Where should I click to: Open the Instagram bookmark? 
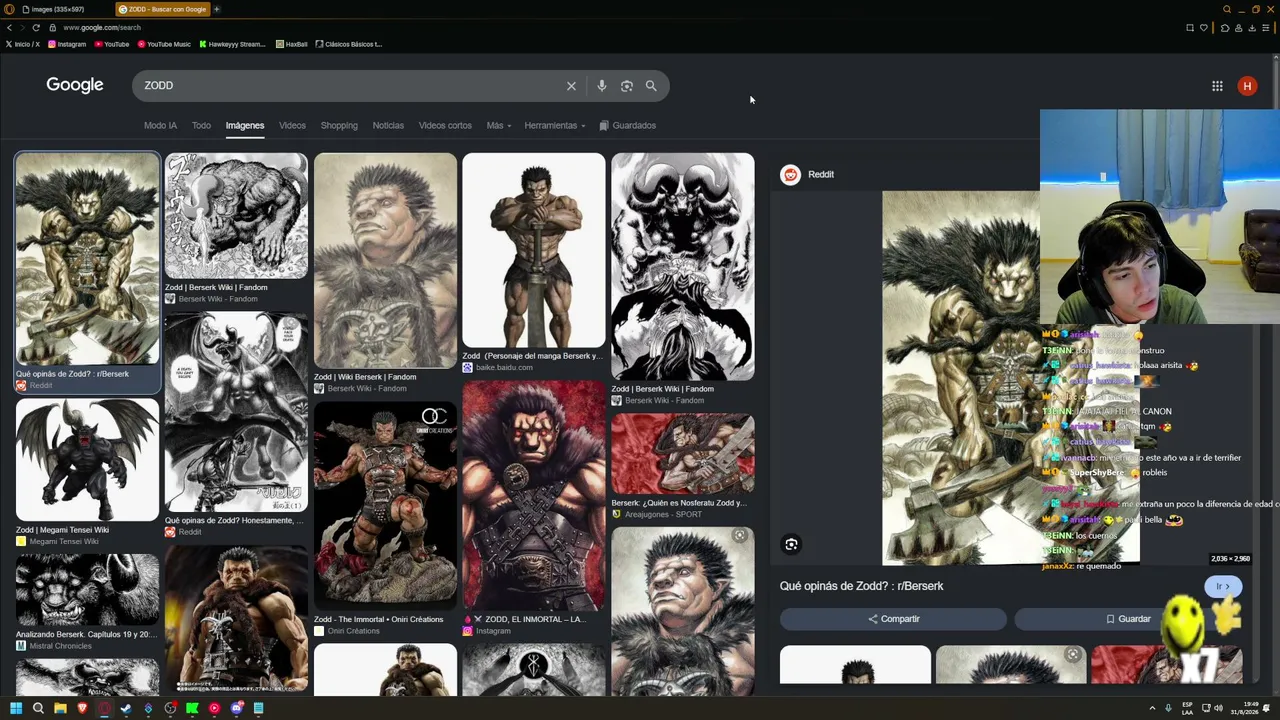pos(66,44)
